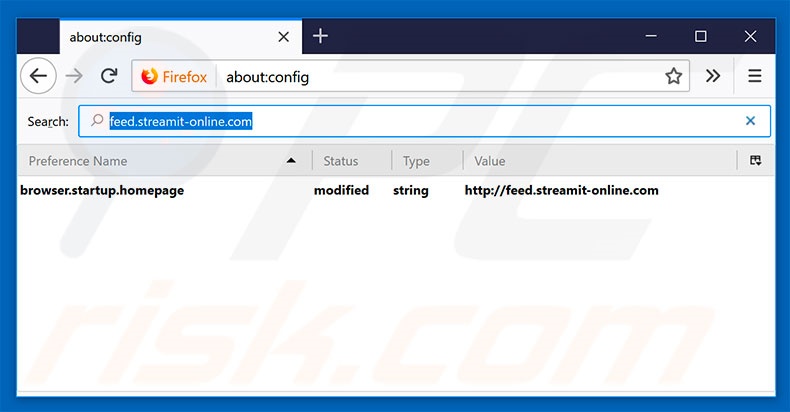The height and width of the screenshot is (412, 790).
Task: Reload the page with the refresh icon
Action: click(109, 76)
